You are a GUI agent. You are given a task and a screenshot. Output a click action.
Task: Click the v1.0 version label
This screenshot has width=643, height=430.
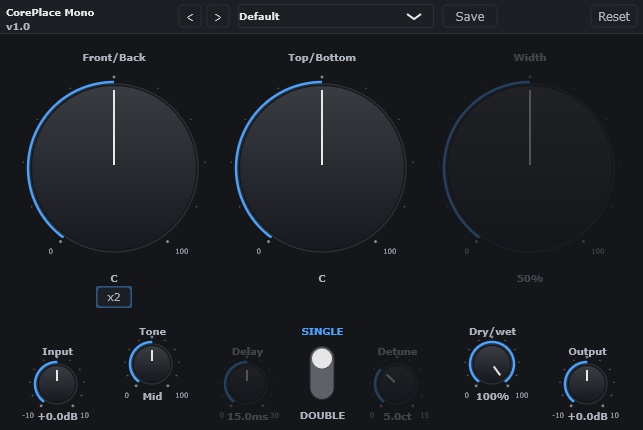pyautogui.click(x=18, y=27)
